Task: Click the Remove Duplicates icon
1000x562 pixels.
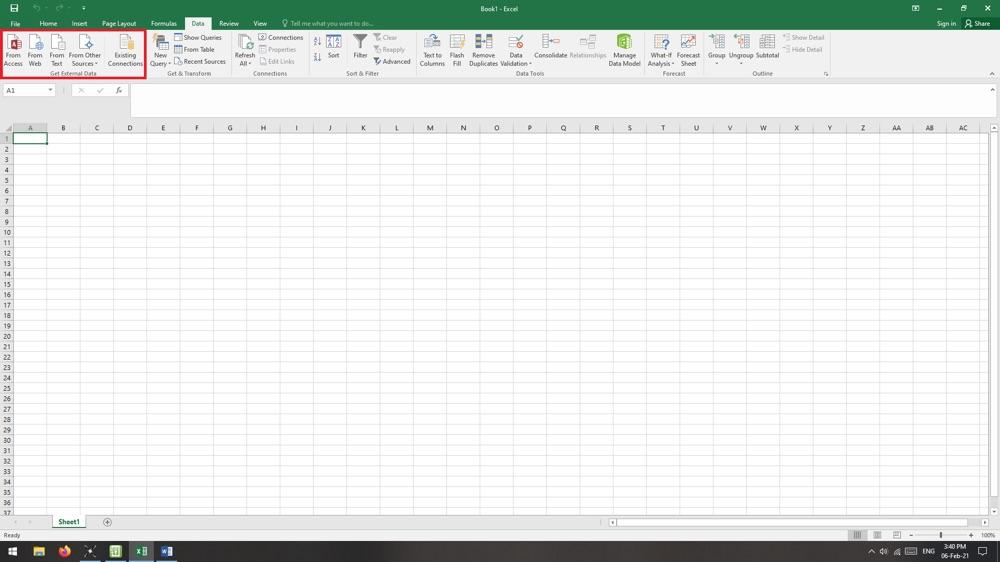Action: (483, 50)
